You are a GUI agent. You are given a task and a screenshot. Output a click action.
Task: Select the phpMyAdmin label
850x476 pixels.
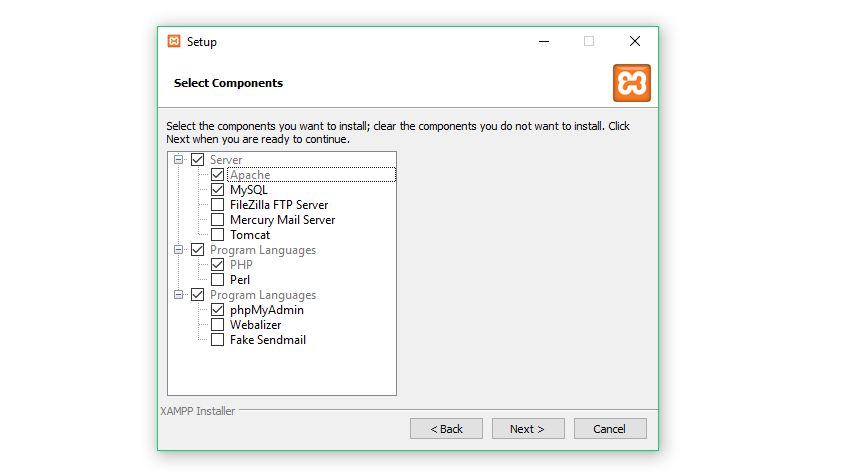pos(267,310)
